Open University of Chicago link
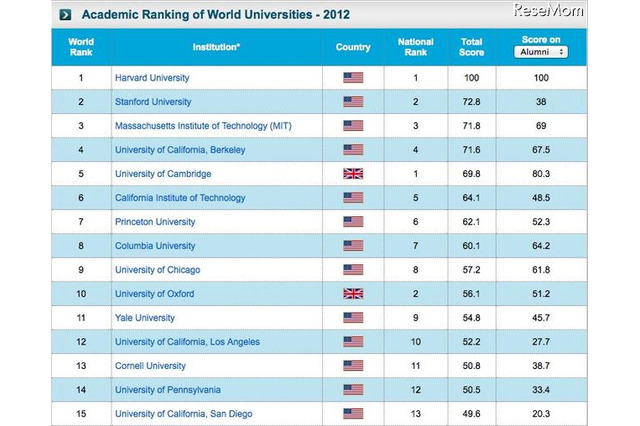 [x=158, y=270]
